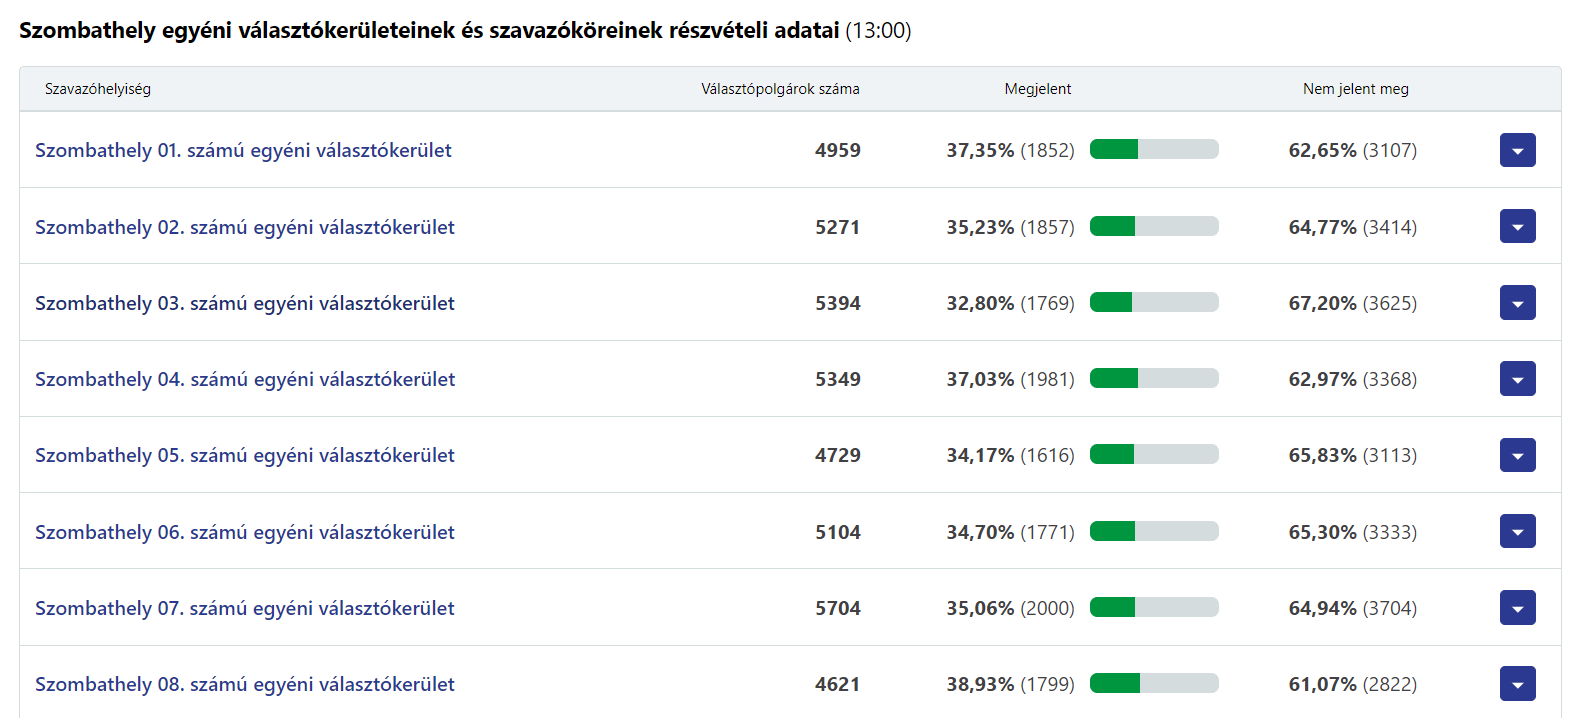The image size is (1572, 718).
Task: Open Szombathely 07. számú egyéni választókerület link
Action: point(245,608)
